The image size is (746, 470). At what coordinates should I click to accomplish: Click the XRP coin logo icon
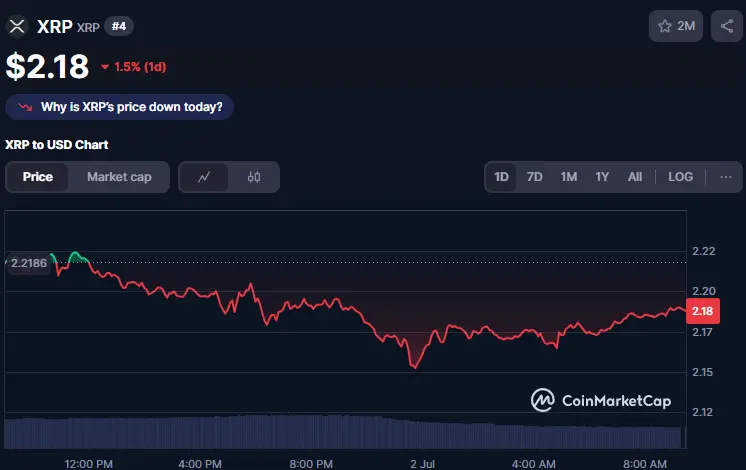click(x=17, y=26)
